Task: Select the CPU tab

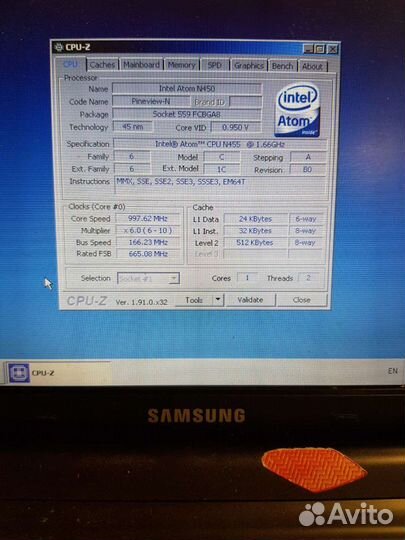Action: click(71, 64)
